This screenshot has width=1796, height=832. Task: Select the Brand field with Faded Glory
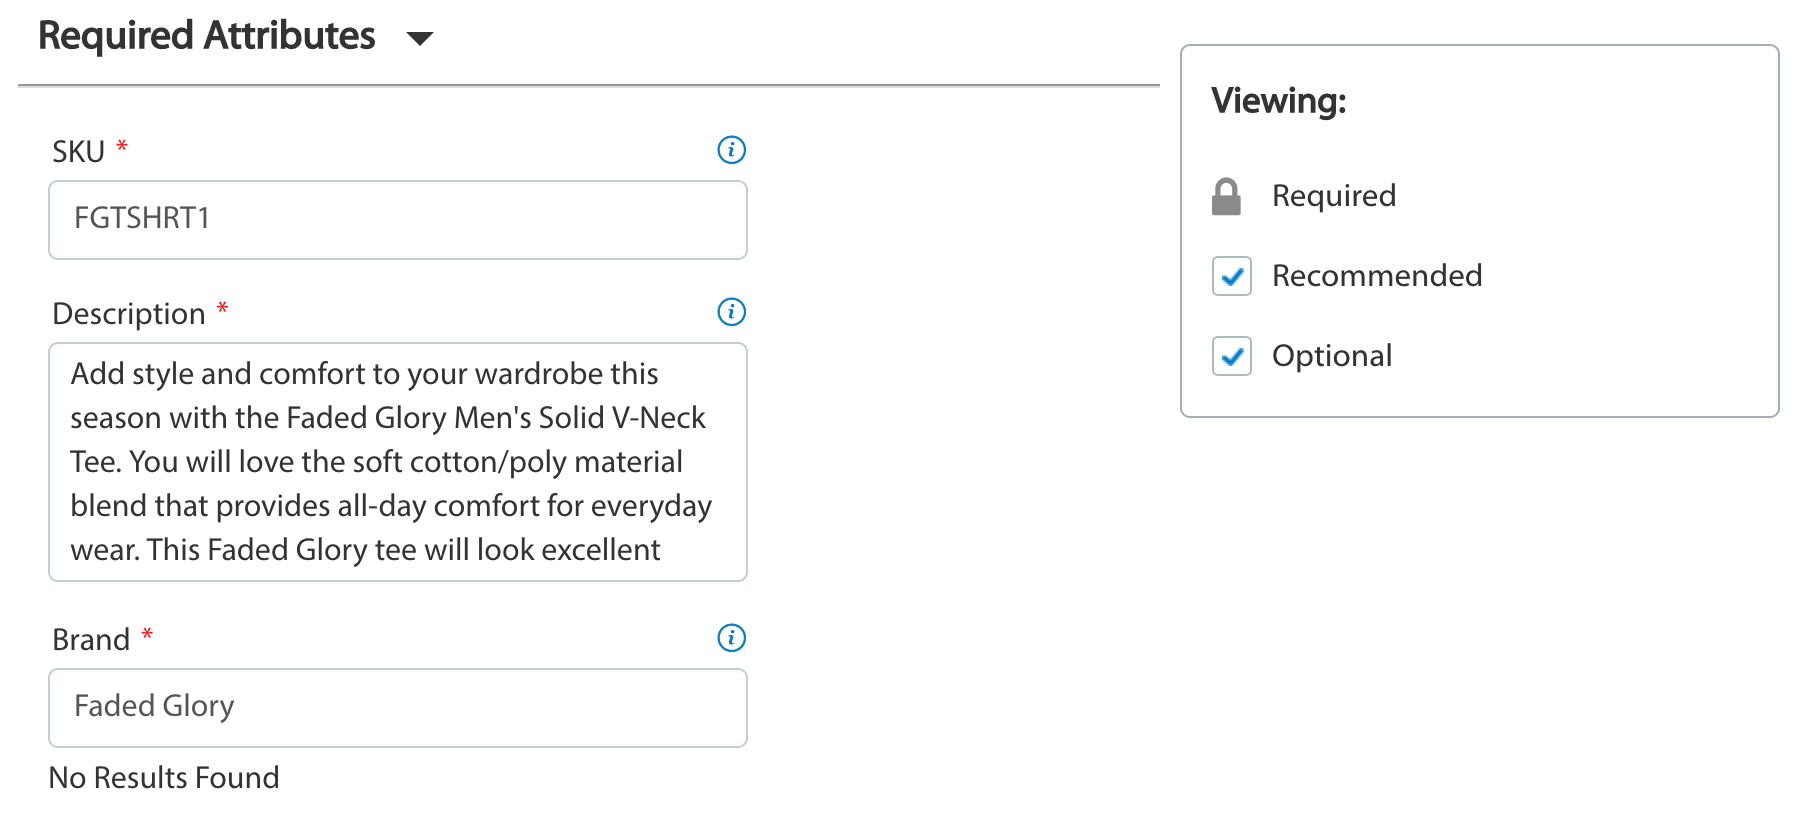click(x=398, y=708)
